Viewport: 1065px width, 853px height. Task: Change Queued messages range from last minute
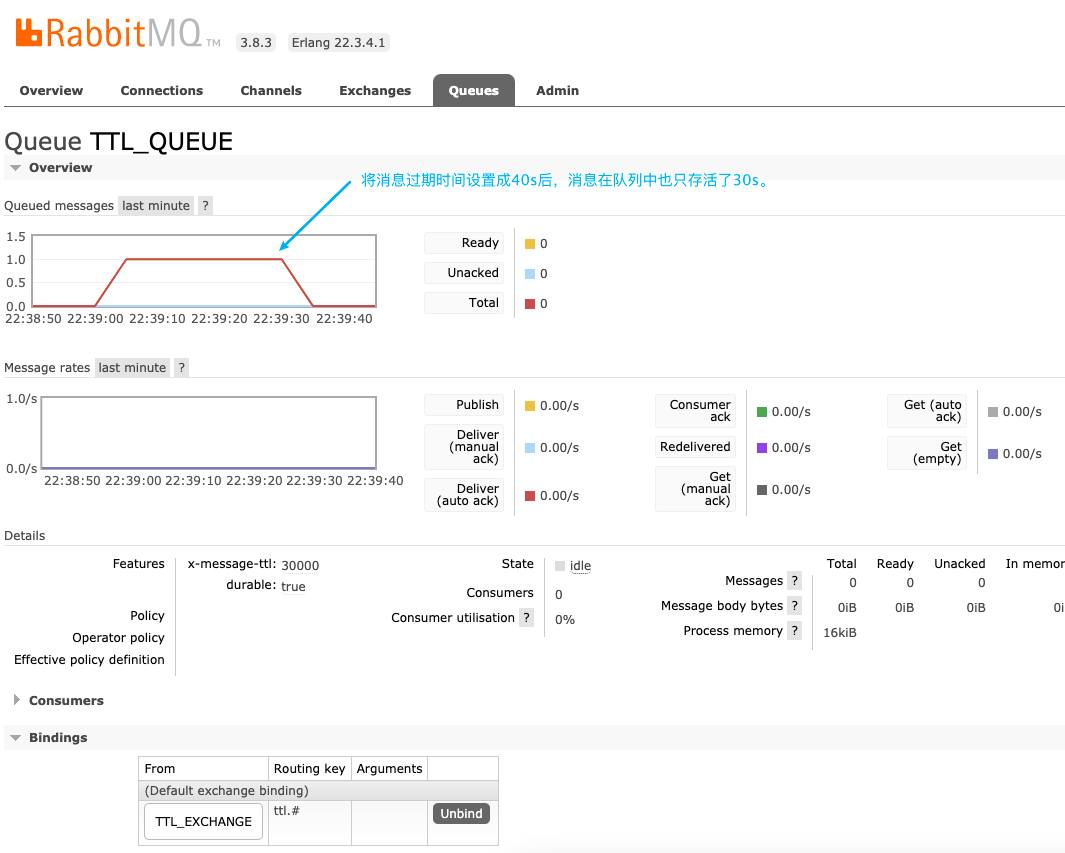click(156, 206)
